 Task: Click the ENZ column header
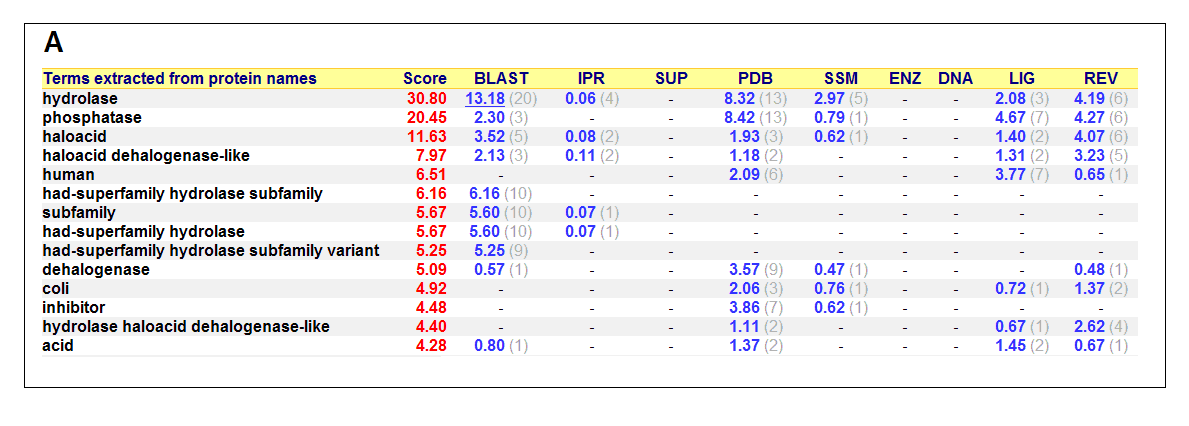905,79
